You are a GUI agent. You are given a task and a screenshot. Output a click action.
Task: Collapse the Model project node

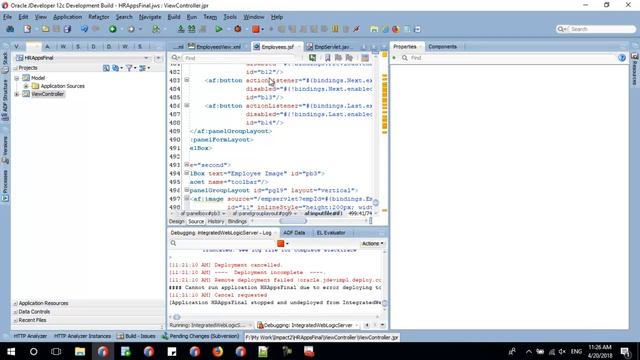(17, 78)
